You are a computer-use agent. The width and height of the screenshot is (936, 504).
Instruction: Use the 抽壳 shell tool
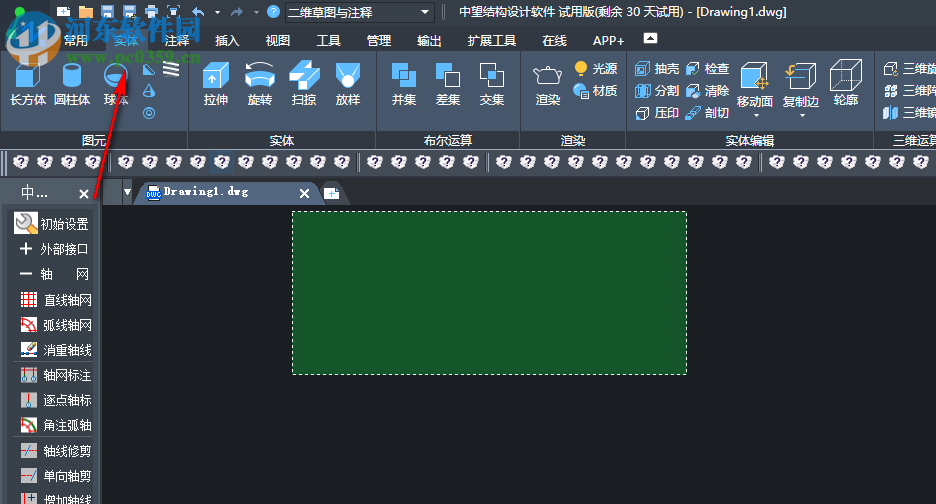click(x=657, y=69)
